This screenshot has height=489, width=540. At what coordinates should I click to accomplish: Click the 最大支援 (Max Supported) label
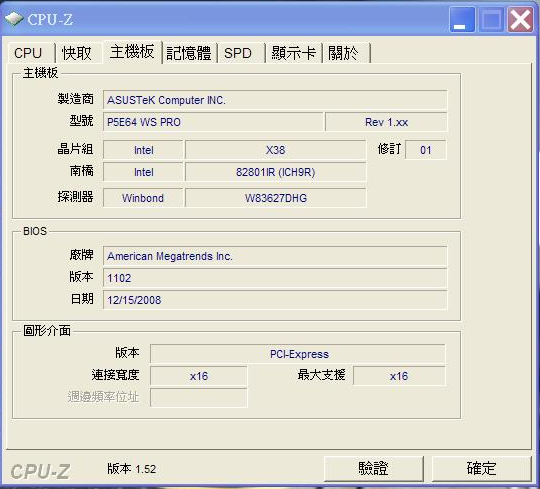(321, 375)
